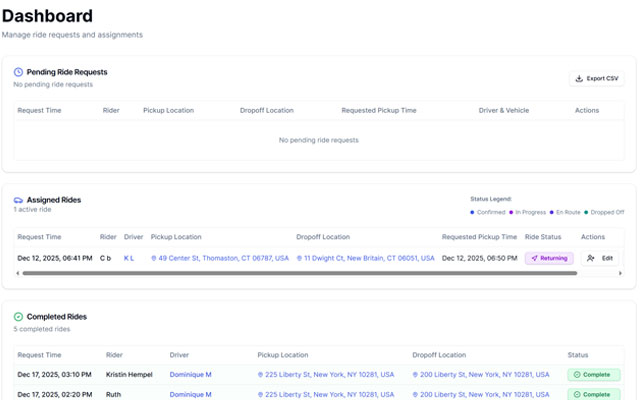Click the Confirmed blue legend dot
Viewport: 640px width, 400px height.
coord(472,212)
